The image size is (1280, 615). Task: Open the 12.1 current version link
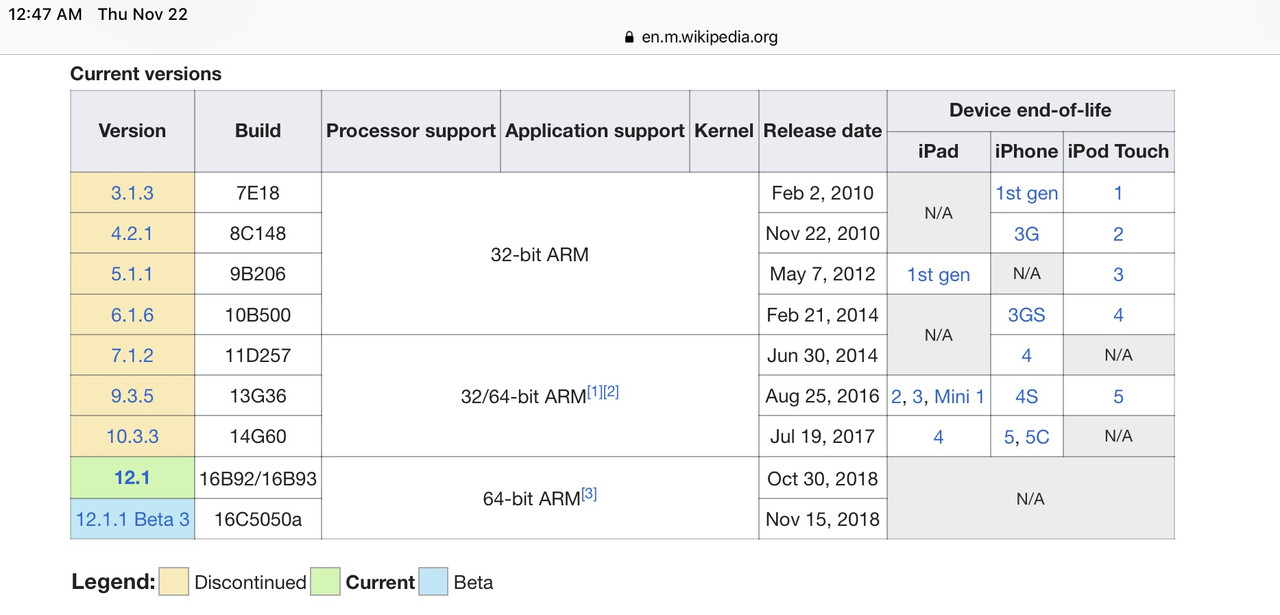(x=132, y=478)
